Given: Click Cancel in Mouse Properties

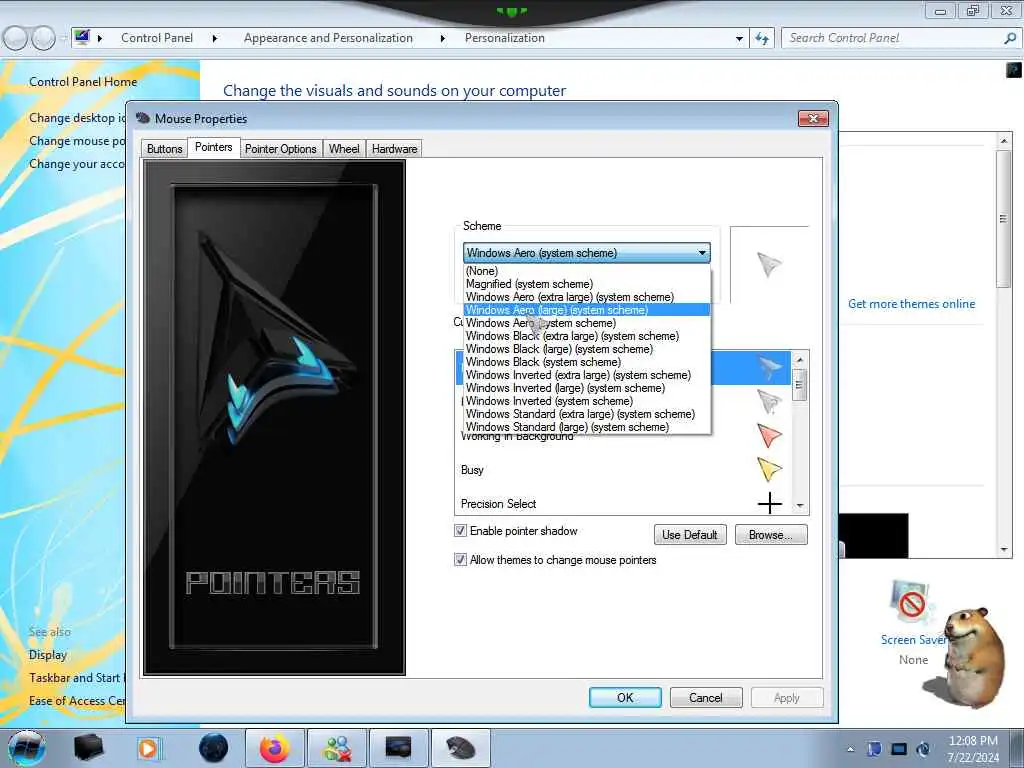Looking at the screenshot, I should point(706,697).
